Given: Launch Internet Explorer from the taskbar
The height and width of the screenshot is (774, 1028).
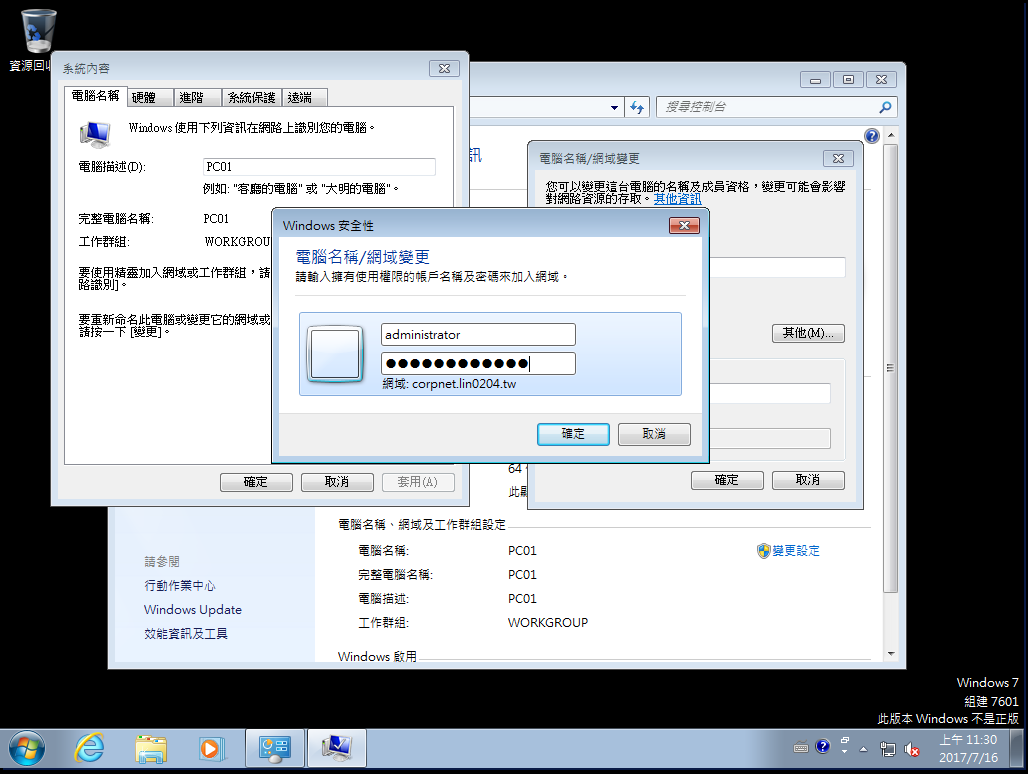Looking at the screenshot, I should point(90,748).
